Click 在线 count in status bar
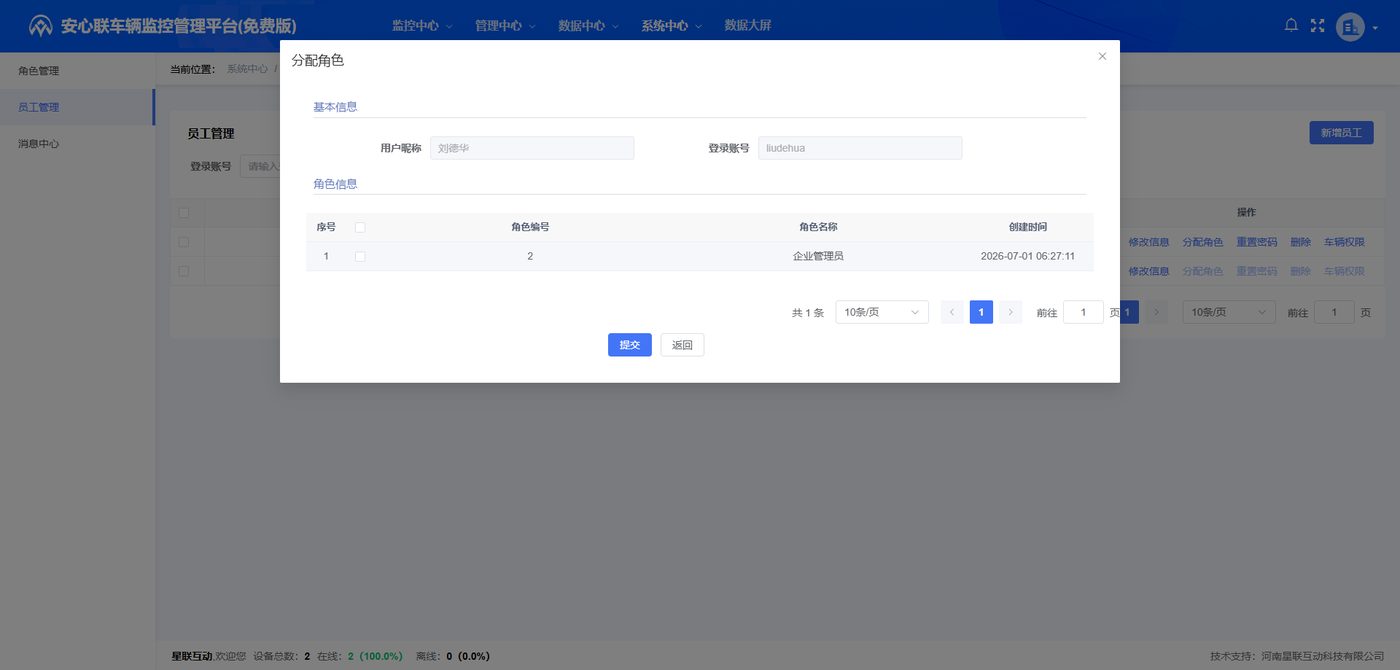The width and height of the screenshot is (1400, 670). [360, 656]
